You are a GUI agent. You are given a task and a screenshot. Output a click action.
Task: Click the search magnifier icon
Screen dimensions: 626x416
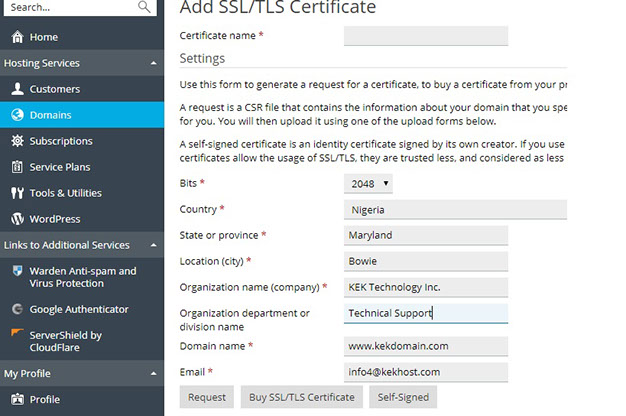tap(145, 7)
